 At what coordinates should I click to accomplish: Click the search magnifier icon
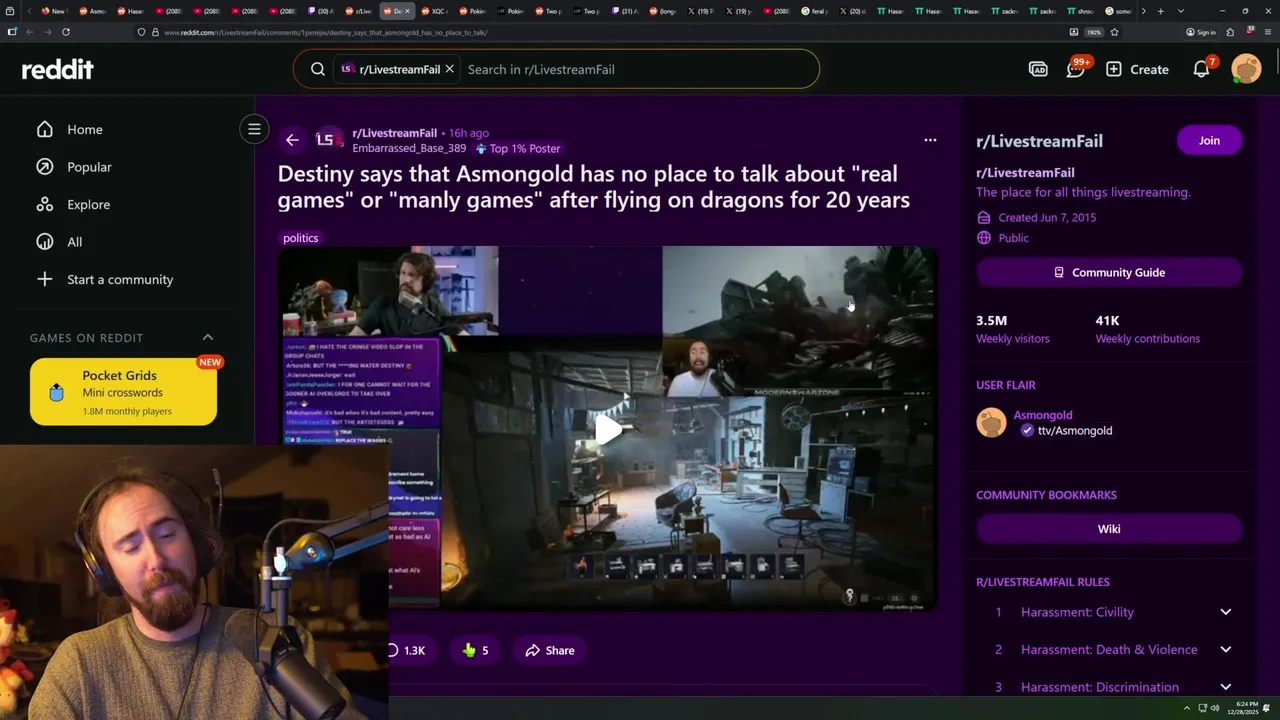(x=318, y=69)
